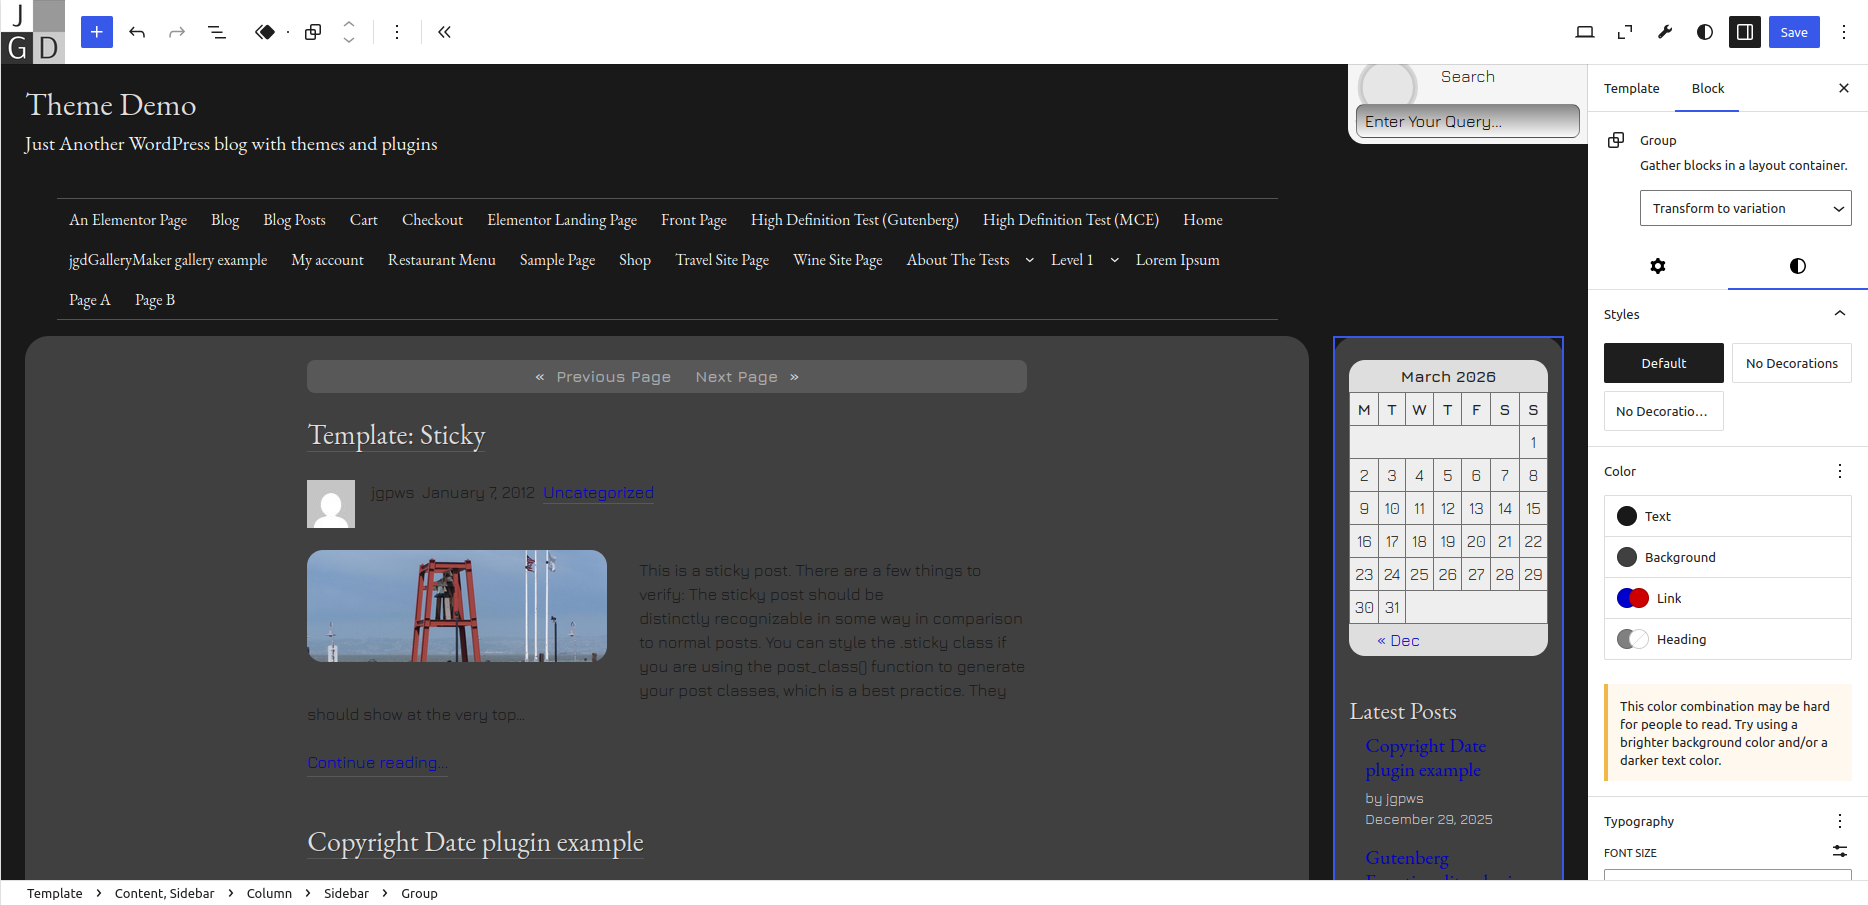Image resolution: width=1868 pixels, height=905 pixels.
Task: Undo the last change
Action: coord(137,32)
